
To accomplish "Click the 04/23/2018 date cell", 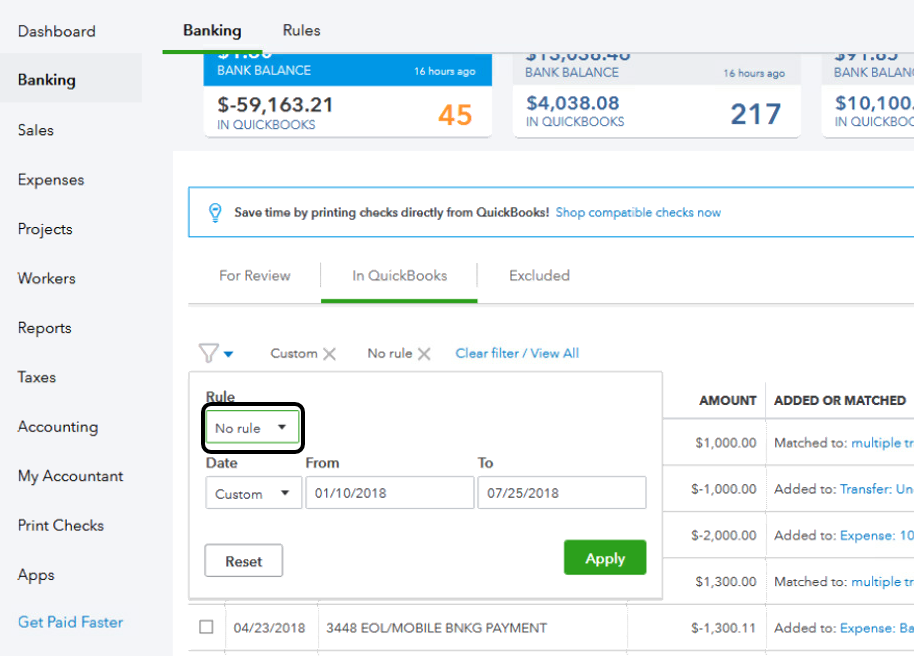I will point(269,628).
